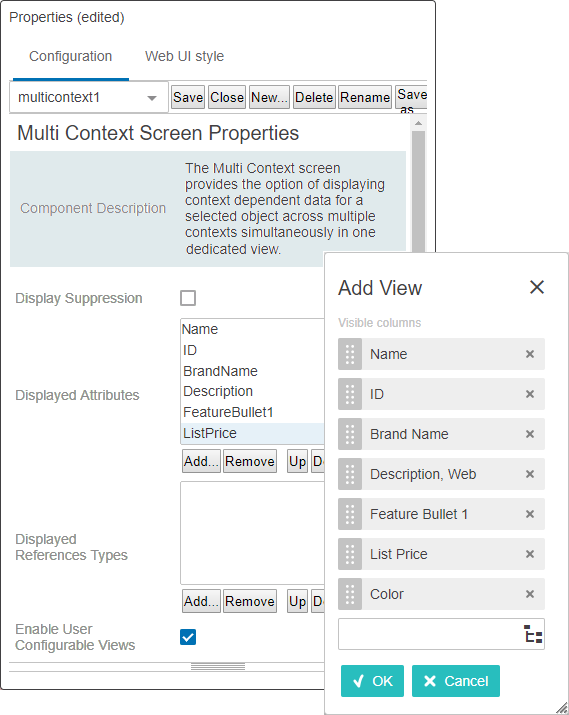Screen dimensions: 569x715
Task: Click the drag handle of Feature Bullet 1
Action: pyautogui.click(x=350, y=514)
